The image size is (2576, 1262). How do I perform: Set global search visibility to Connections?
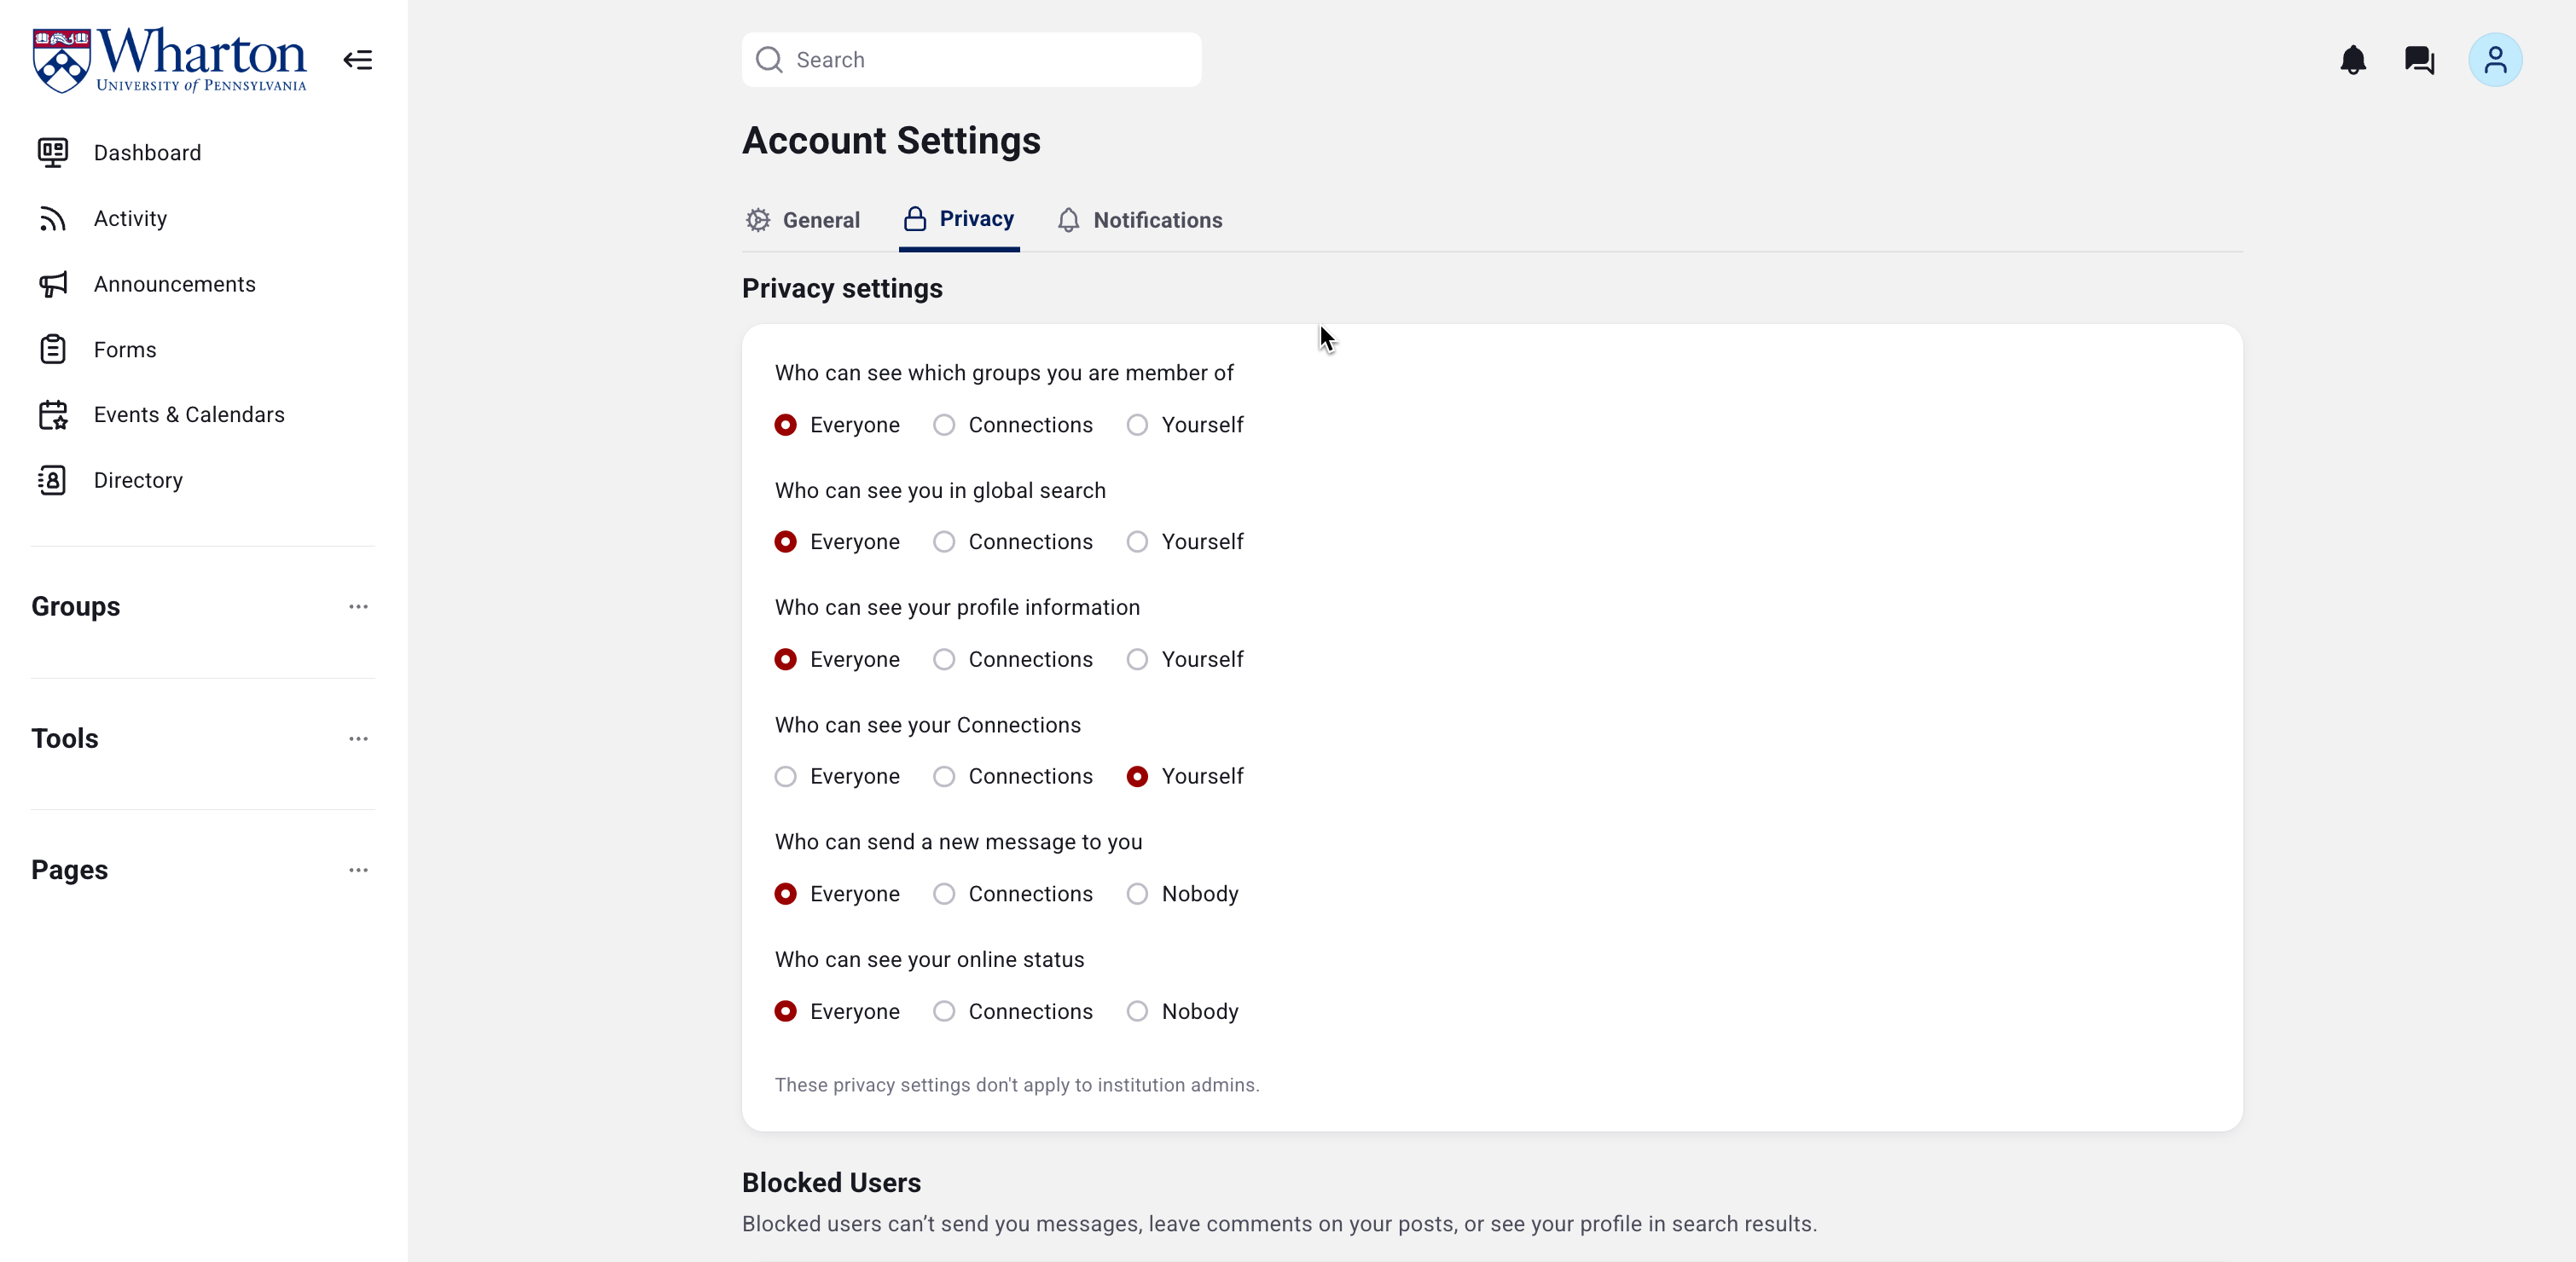click(x=944, y=542)
